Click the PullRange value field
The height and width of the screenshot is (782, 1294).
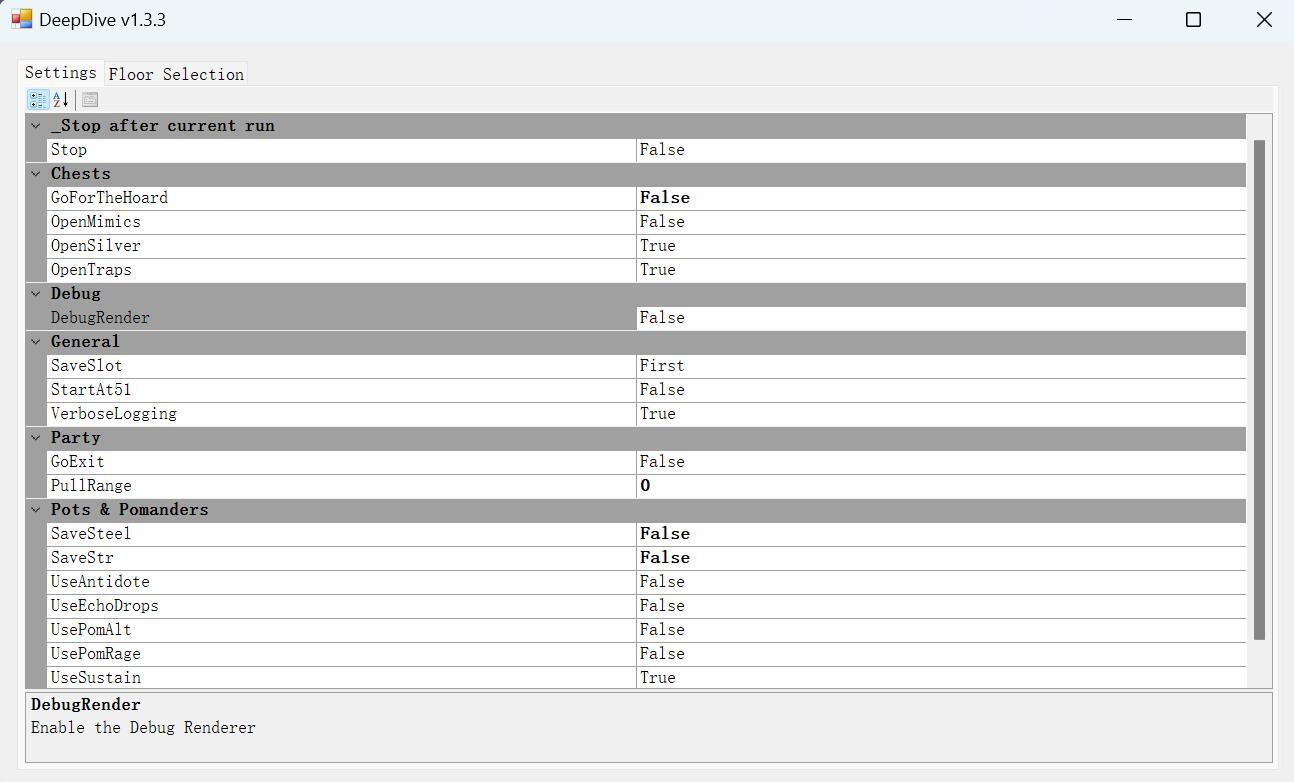[940, 486]
